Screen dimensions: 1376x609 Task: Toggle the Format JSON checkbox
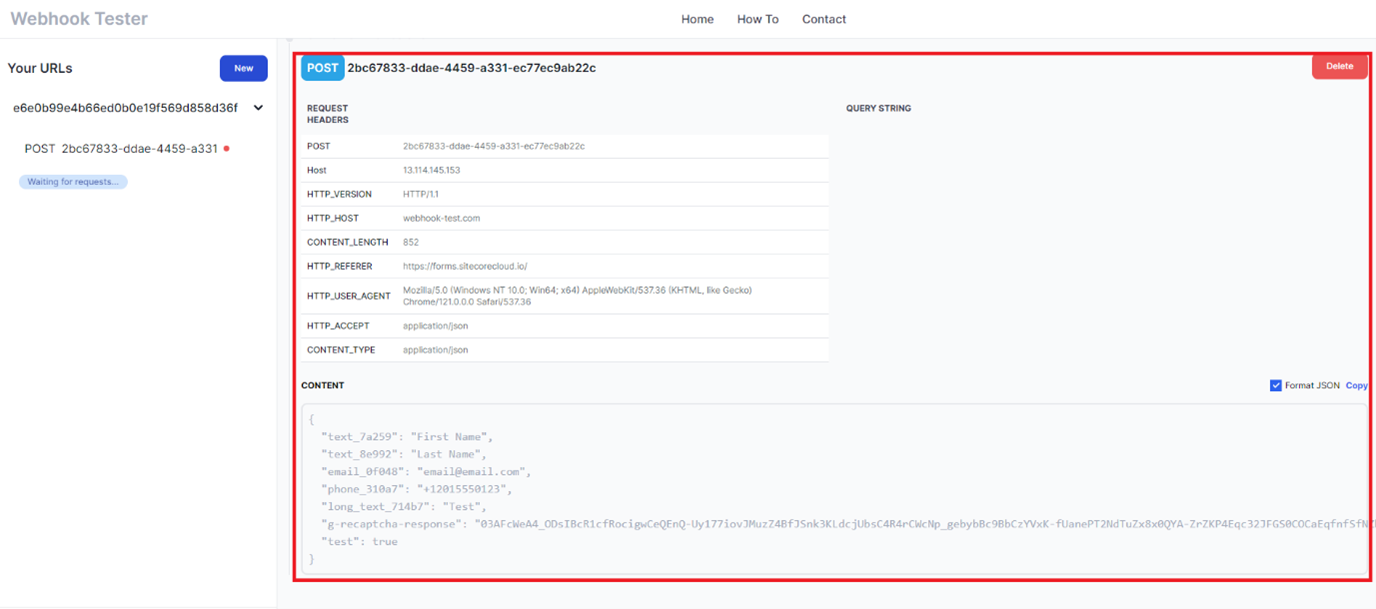pos(1275,386)
